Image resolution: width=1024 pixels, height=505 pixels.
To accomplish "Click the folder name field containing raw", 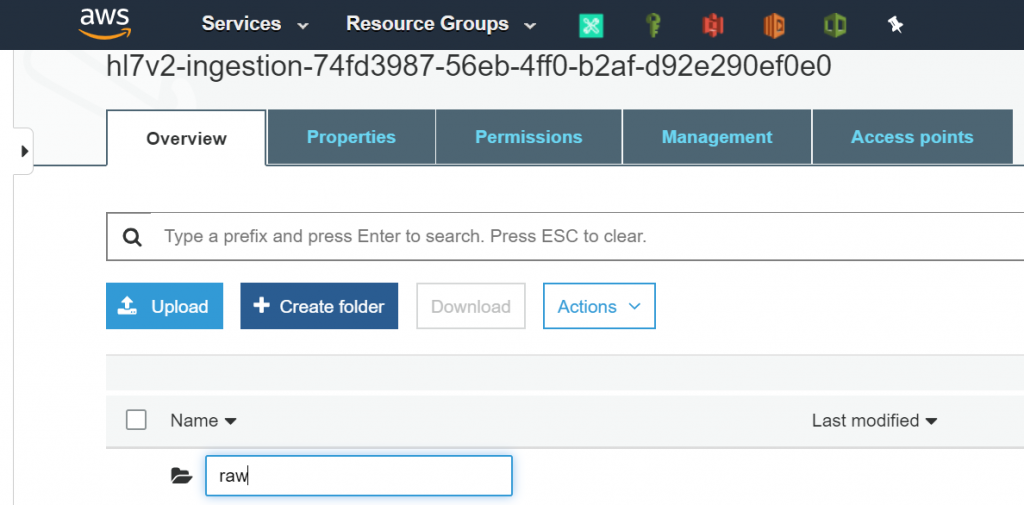I will tap(359, 476).
